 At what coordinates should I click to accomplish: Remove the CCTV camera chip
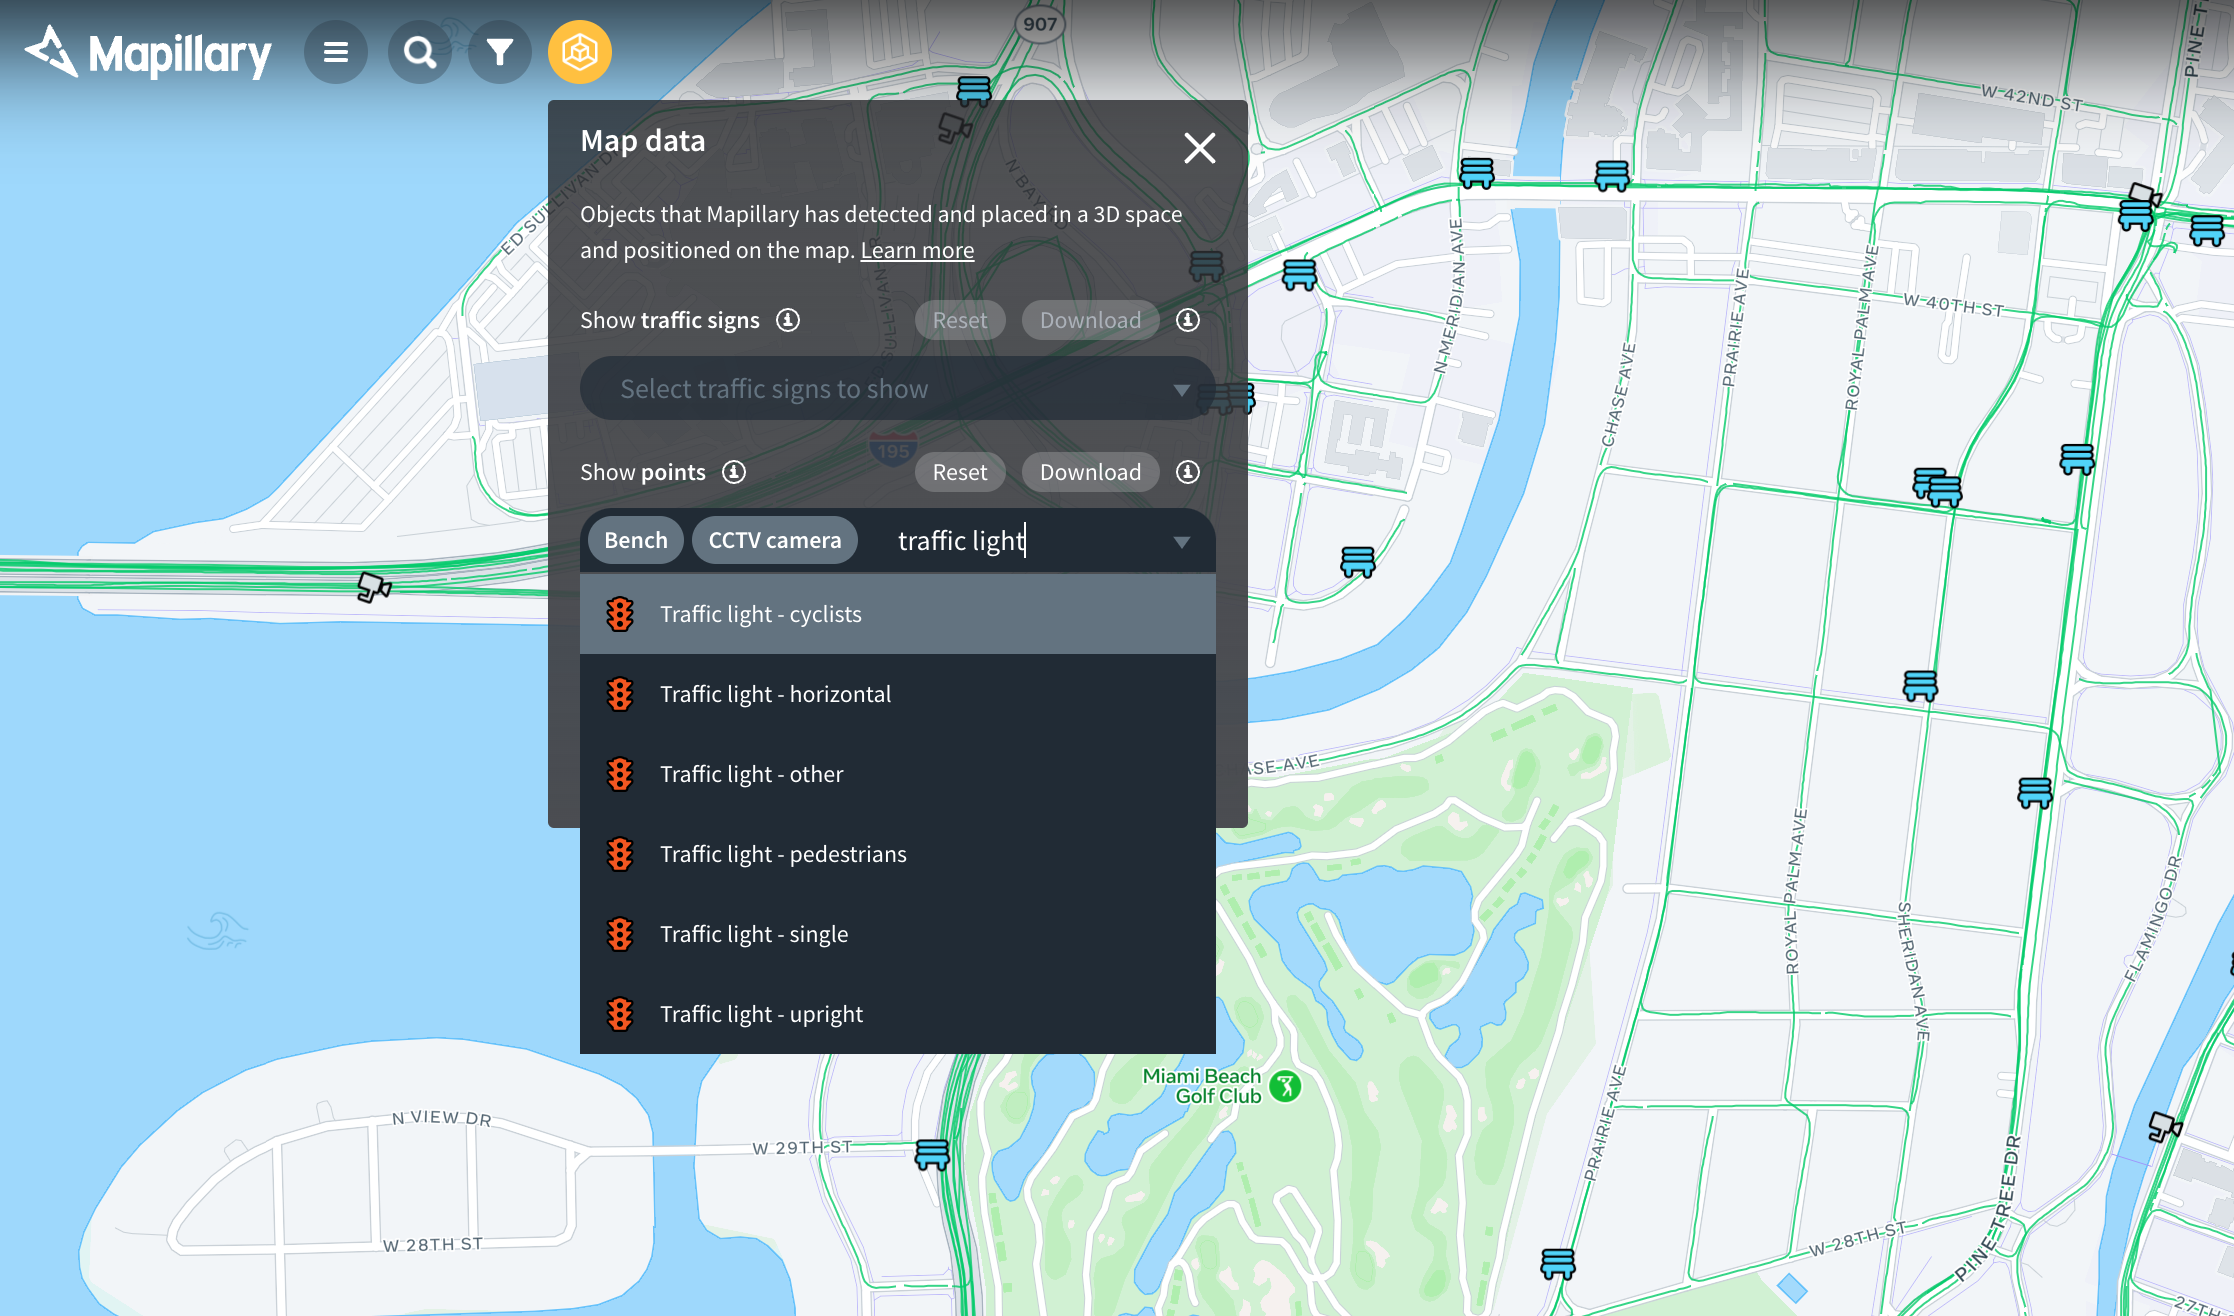coord(774,540)
